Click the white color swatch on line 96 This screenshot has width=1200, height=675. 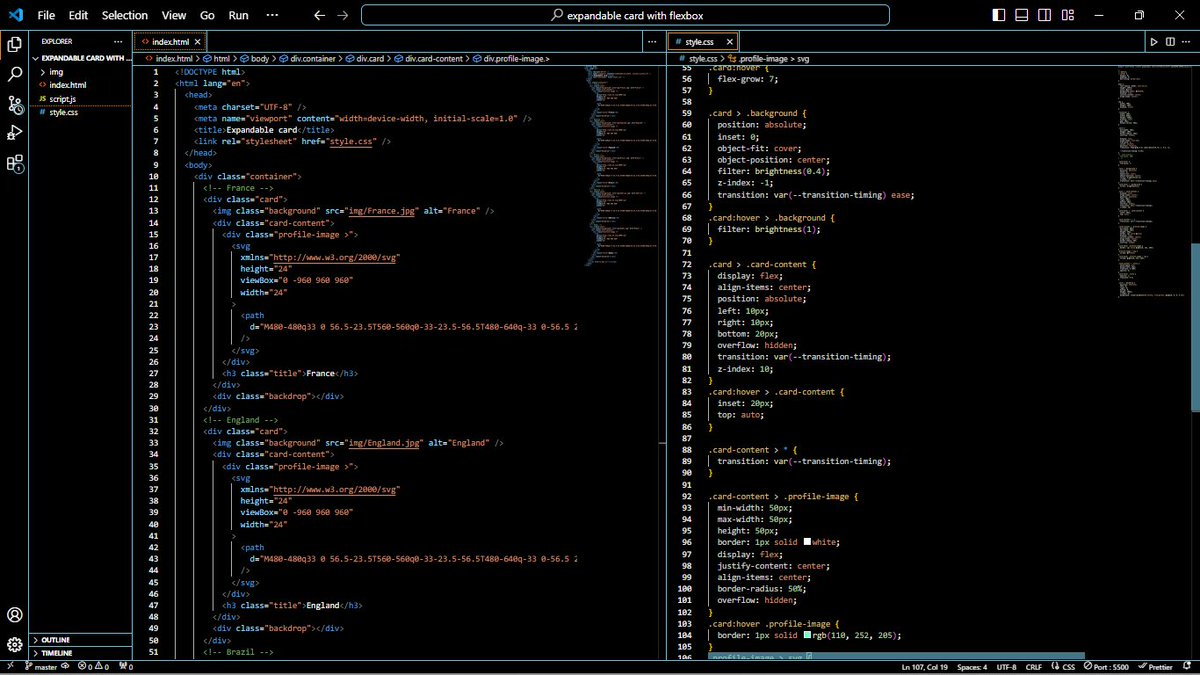coord(808,542)
